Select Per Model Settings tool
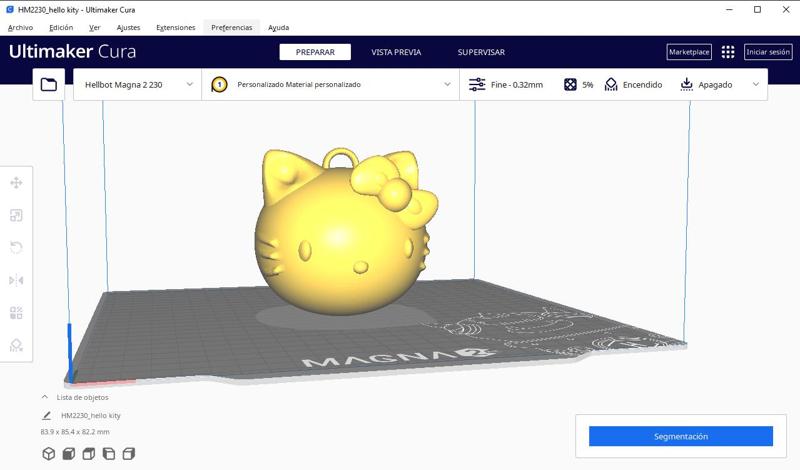This screenshot has height=470, width=800. pyautogui.click(x=16, y=313)
